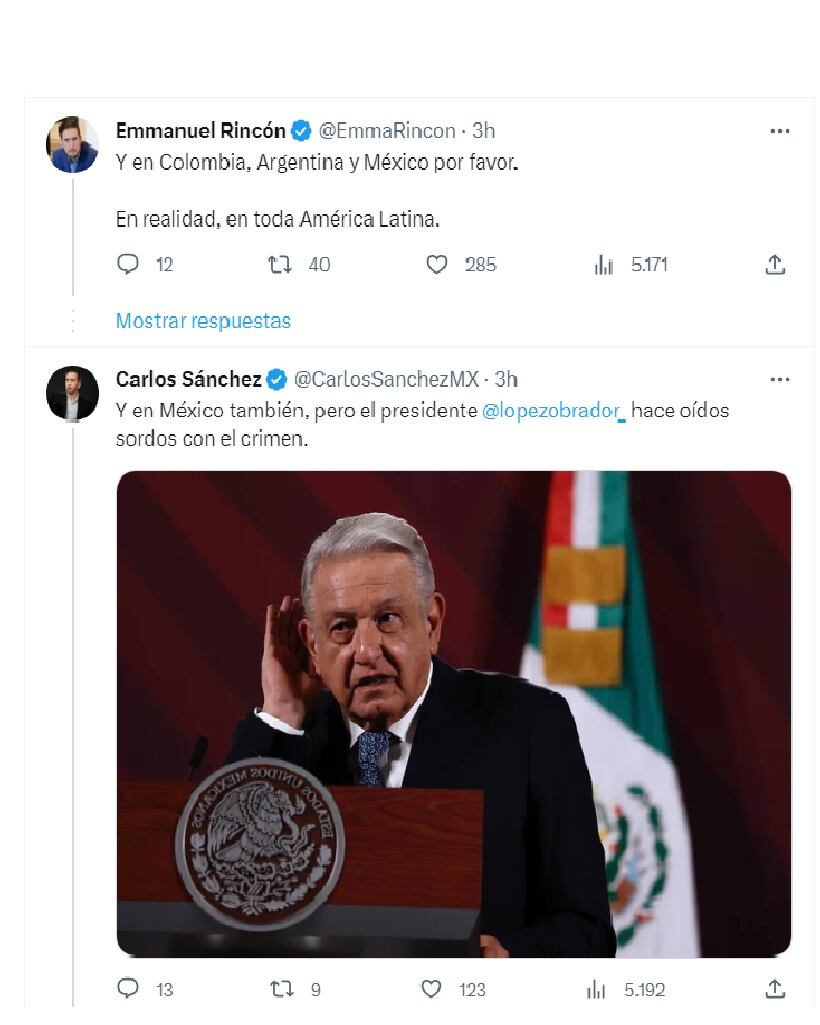The height and width of the screenshot is (1025, 820).
Task: Open more options on Carlos Sánchez's tweet
Action: coord(780,378)
